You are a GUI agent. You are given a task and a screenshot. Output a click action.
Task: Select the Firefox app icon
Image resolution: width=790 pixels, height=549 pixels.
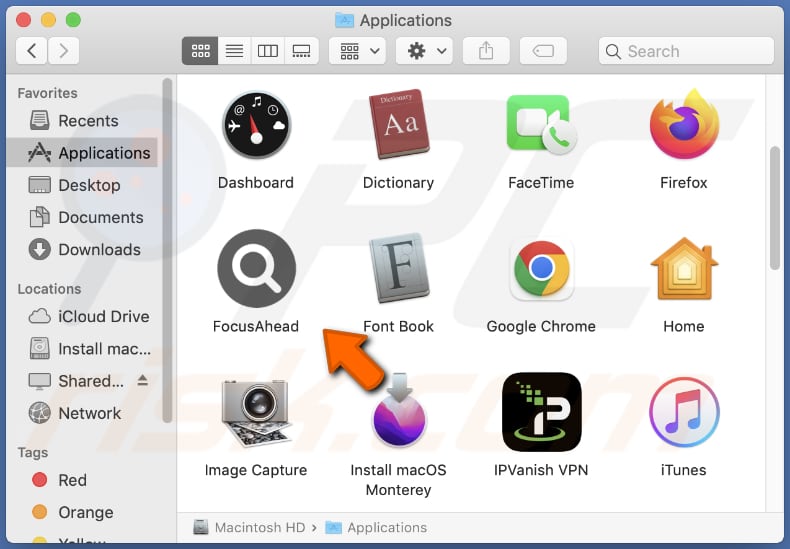[684, 124]
